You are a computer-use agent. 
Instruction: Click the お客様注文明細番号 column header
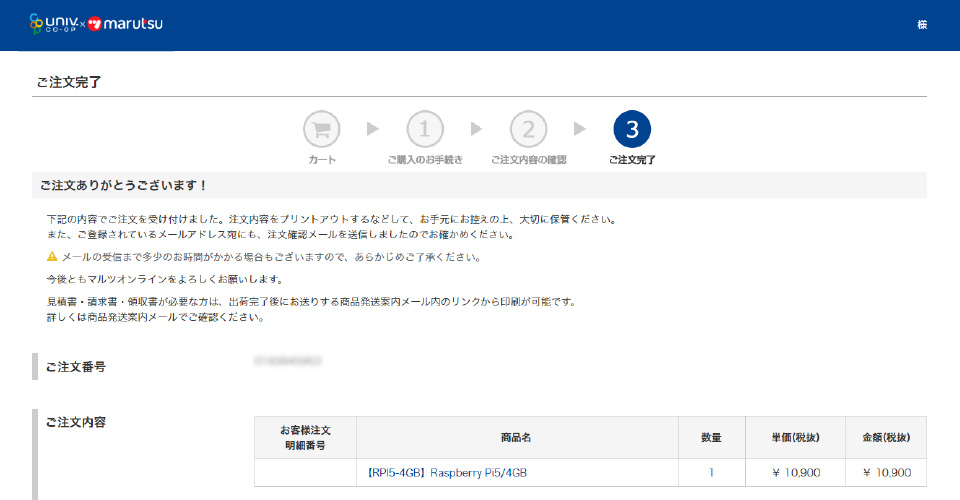[x=306, y=438]
